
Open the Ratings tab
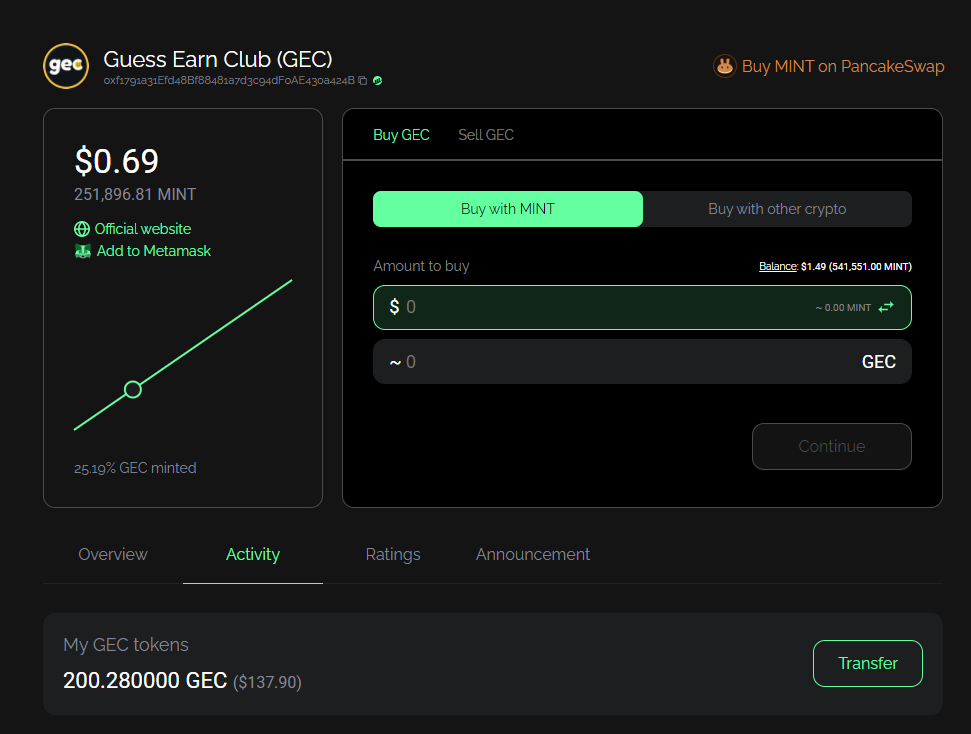(393, 554)
